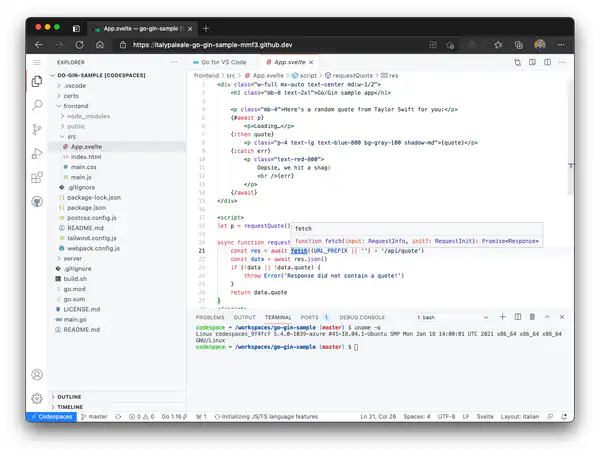Expand the server folder
The image size is (600, 456).
pos(72,258)
